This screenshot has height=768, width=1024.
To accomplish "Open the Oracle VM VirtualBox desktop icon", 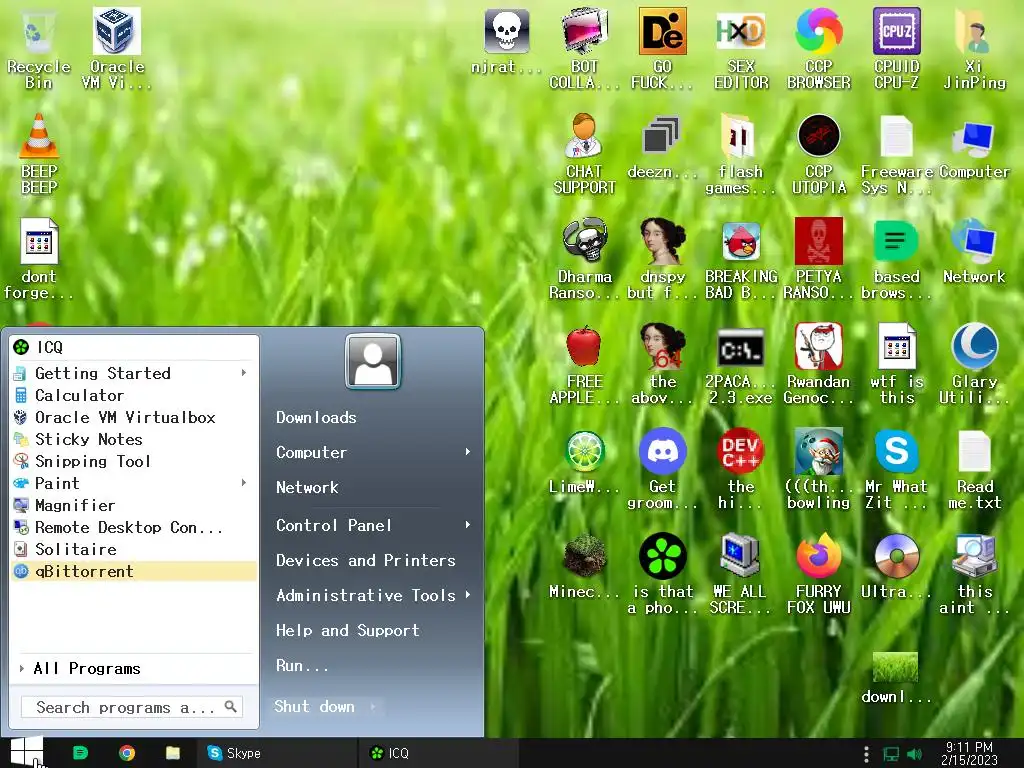I will tap(117, 31).
